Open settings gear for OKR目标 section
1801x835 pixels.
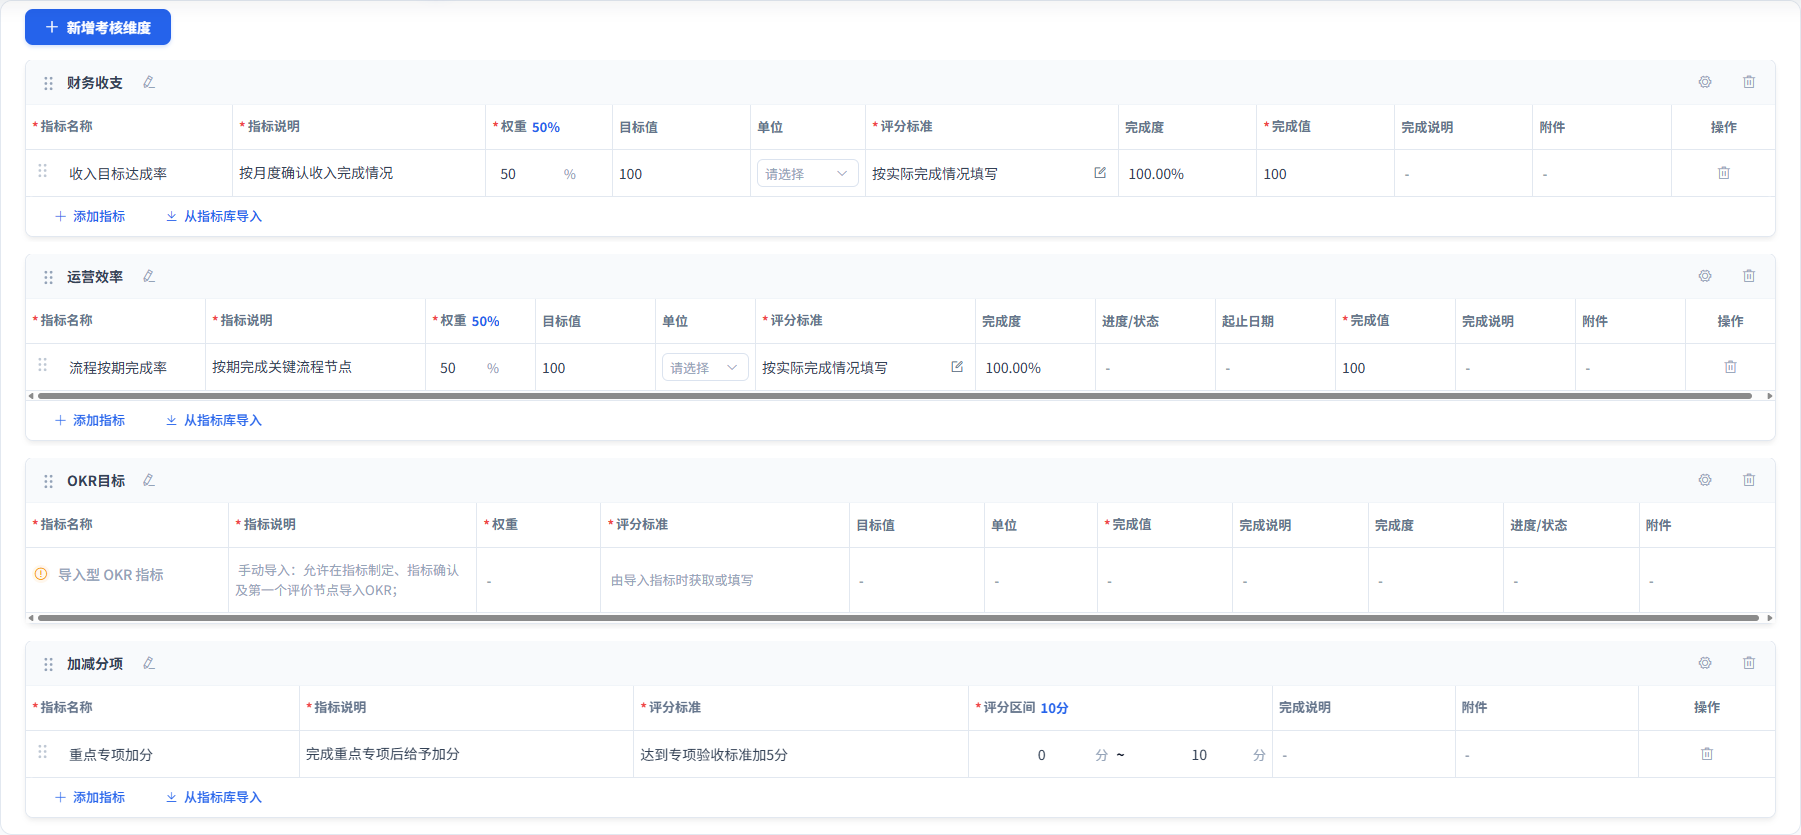click(1705, 480)
